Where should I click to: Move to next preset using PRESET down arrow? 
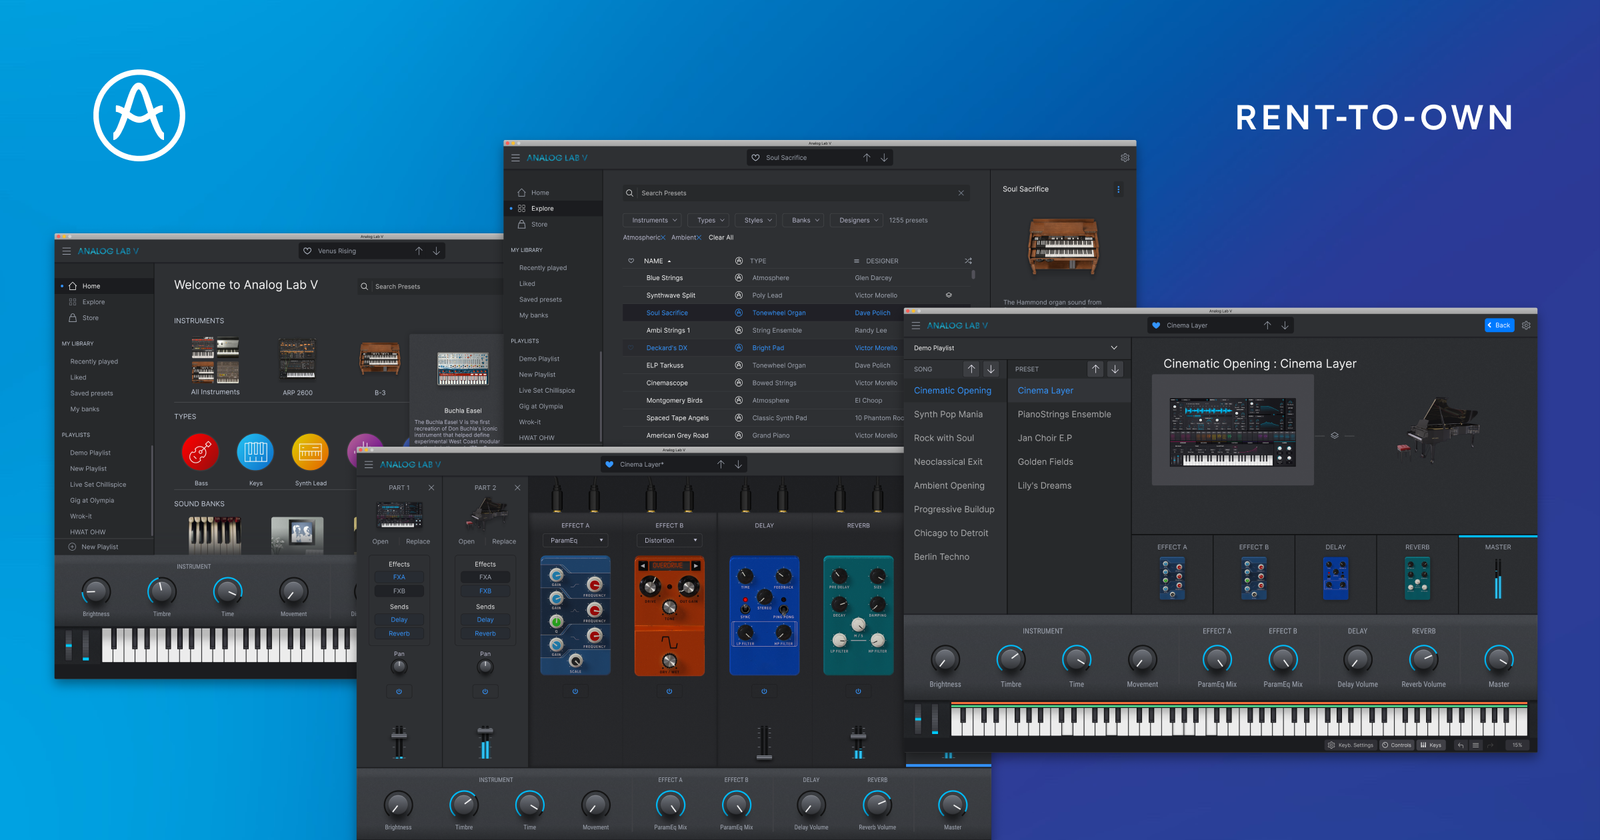coord(1115,369)
